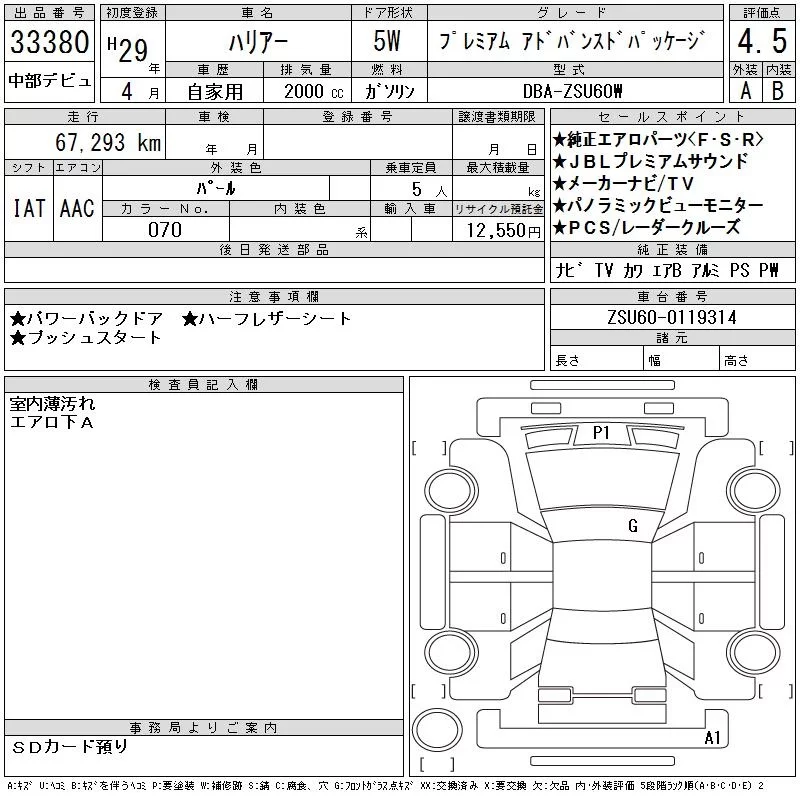Select the color number 070

(x=165, y=230)
